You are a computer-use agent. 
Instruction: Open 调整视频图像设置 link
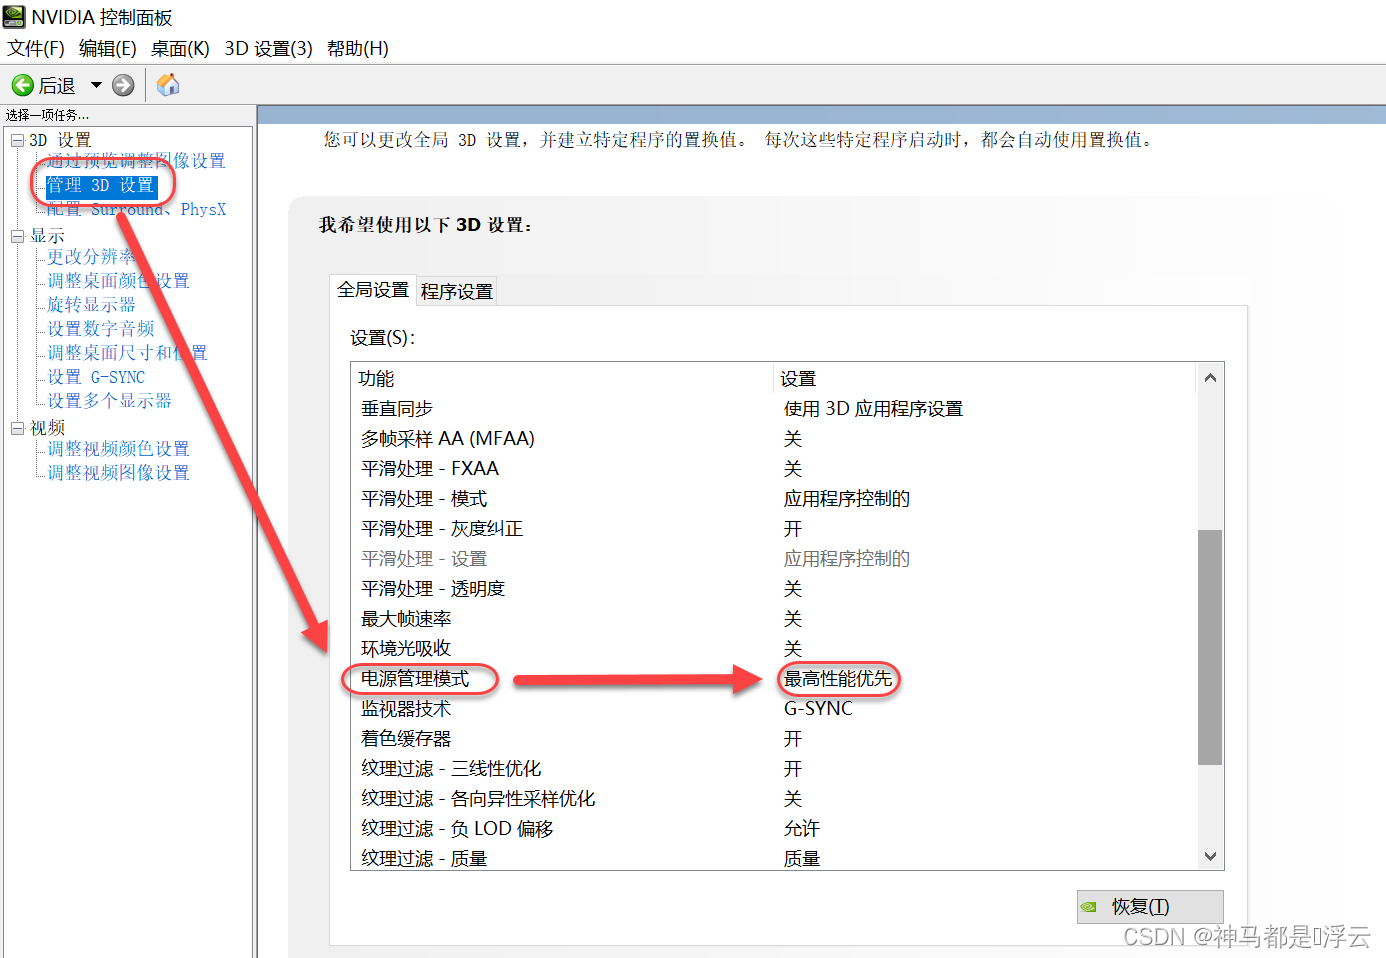(x=118, y=473)
